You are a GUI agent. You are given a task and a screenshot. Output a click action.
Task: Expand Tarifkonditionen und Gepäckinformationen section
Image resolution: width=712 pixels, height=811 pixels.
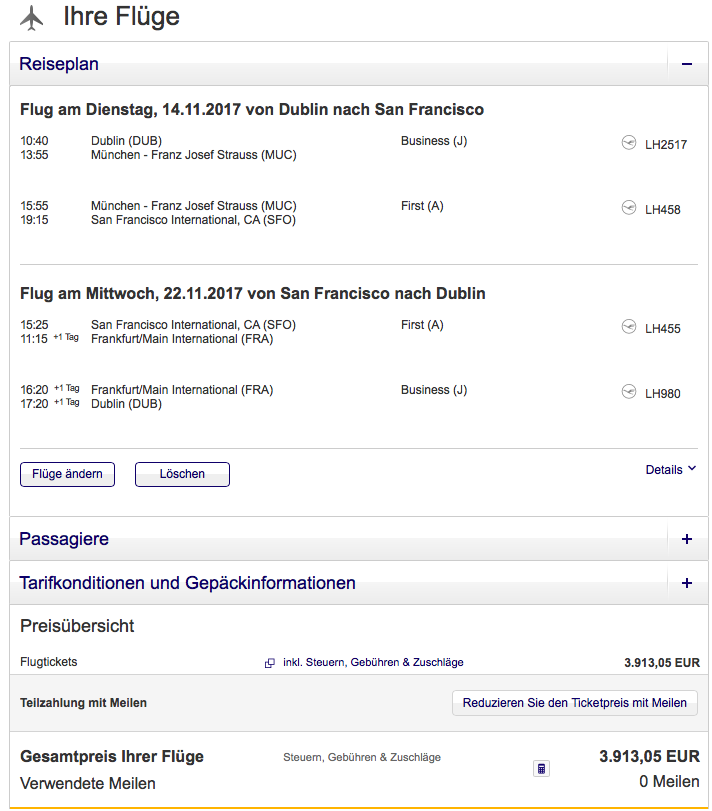(687, 583)
